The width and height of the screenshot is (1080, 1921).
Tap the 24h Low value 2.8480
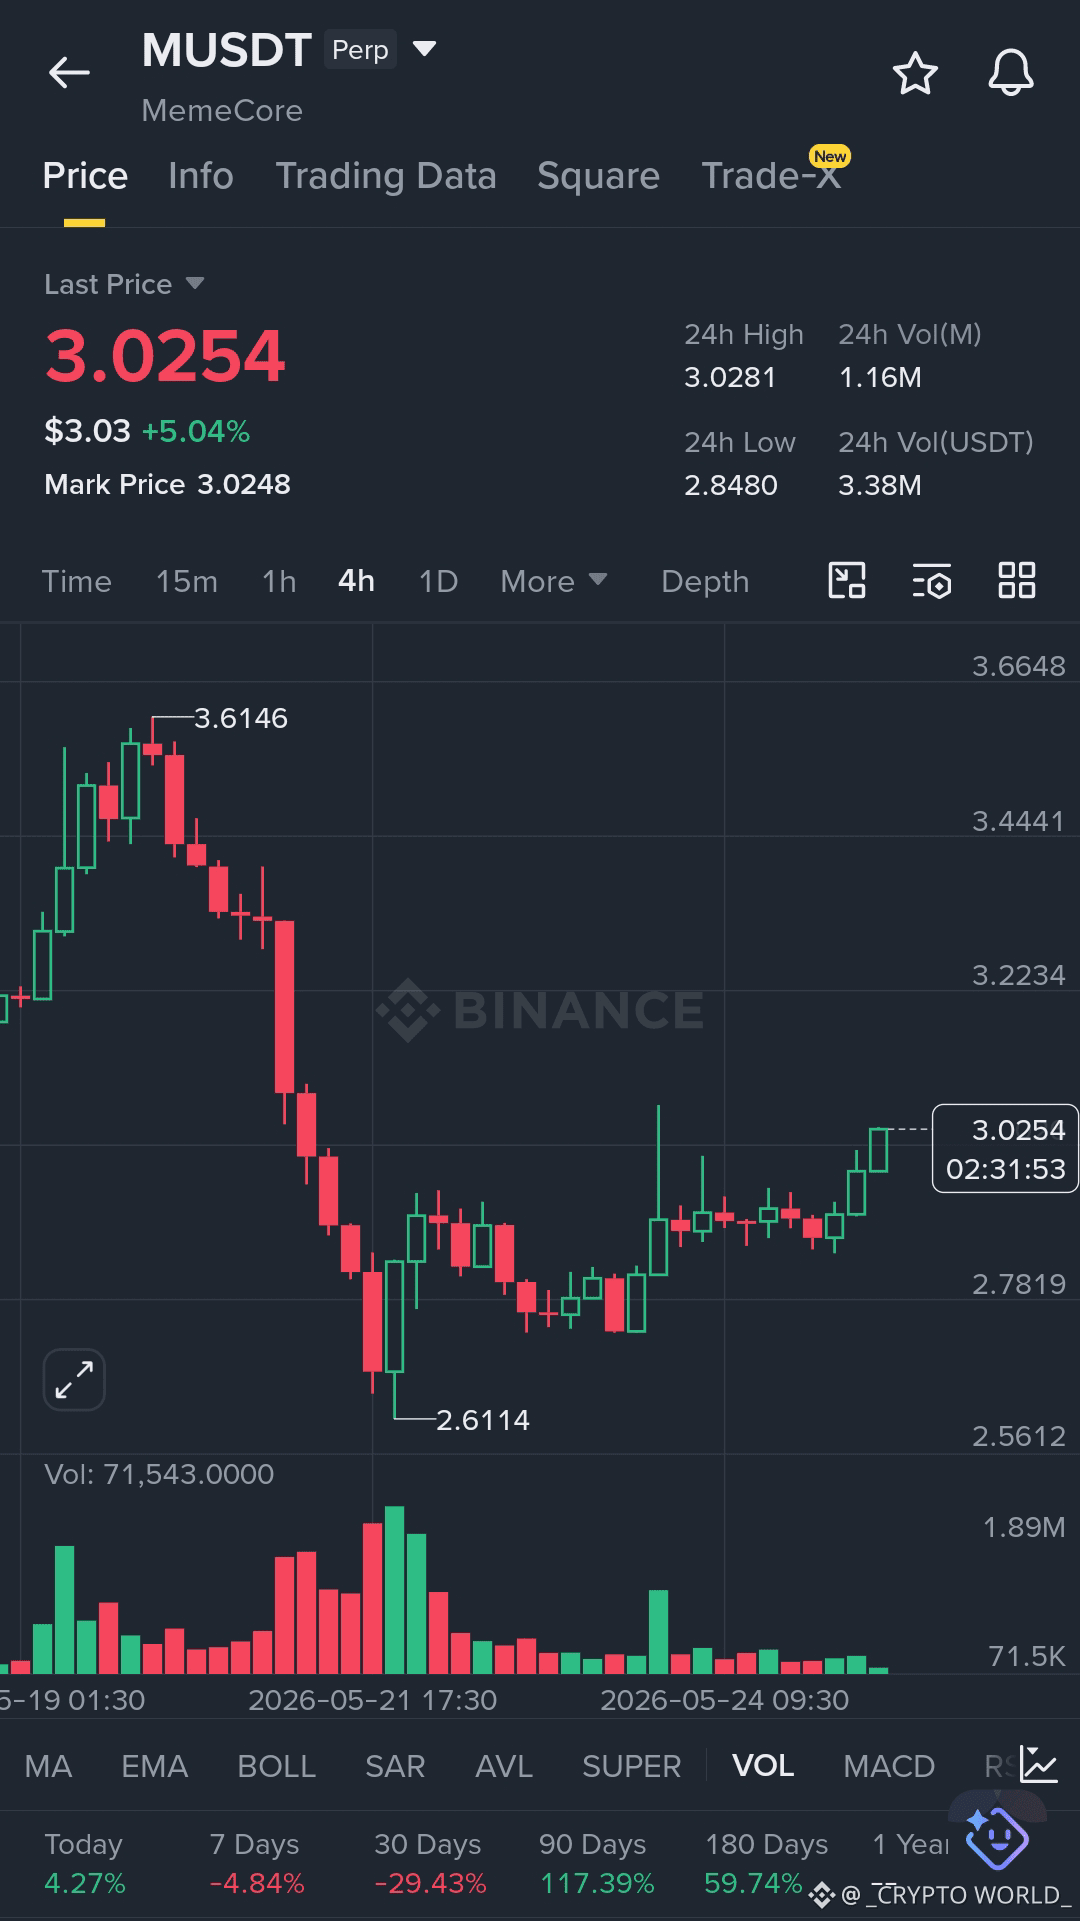[x=731, y=485]
